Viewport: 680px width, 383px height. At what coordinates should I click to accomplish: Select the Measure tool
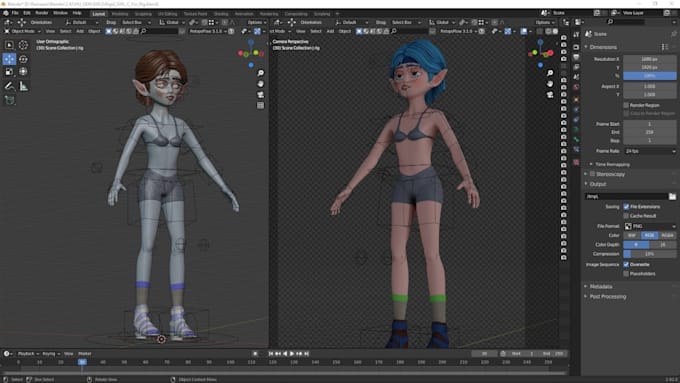click(23, 86)
